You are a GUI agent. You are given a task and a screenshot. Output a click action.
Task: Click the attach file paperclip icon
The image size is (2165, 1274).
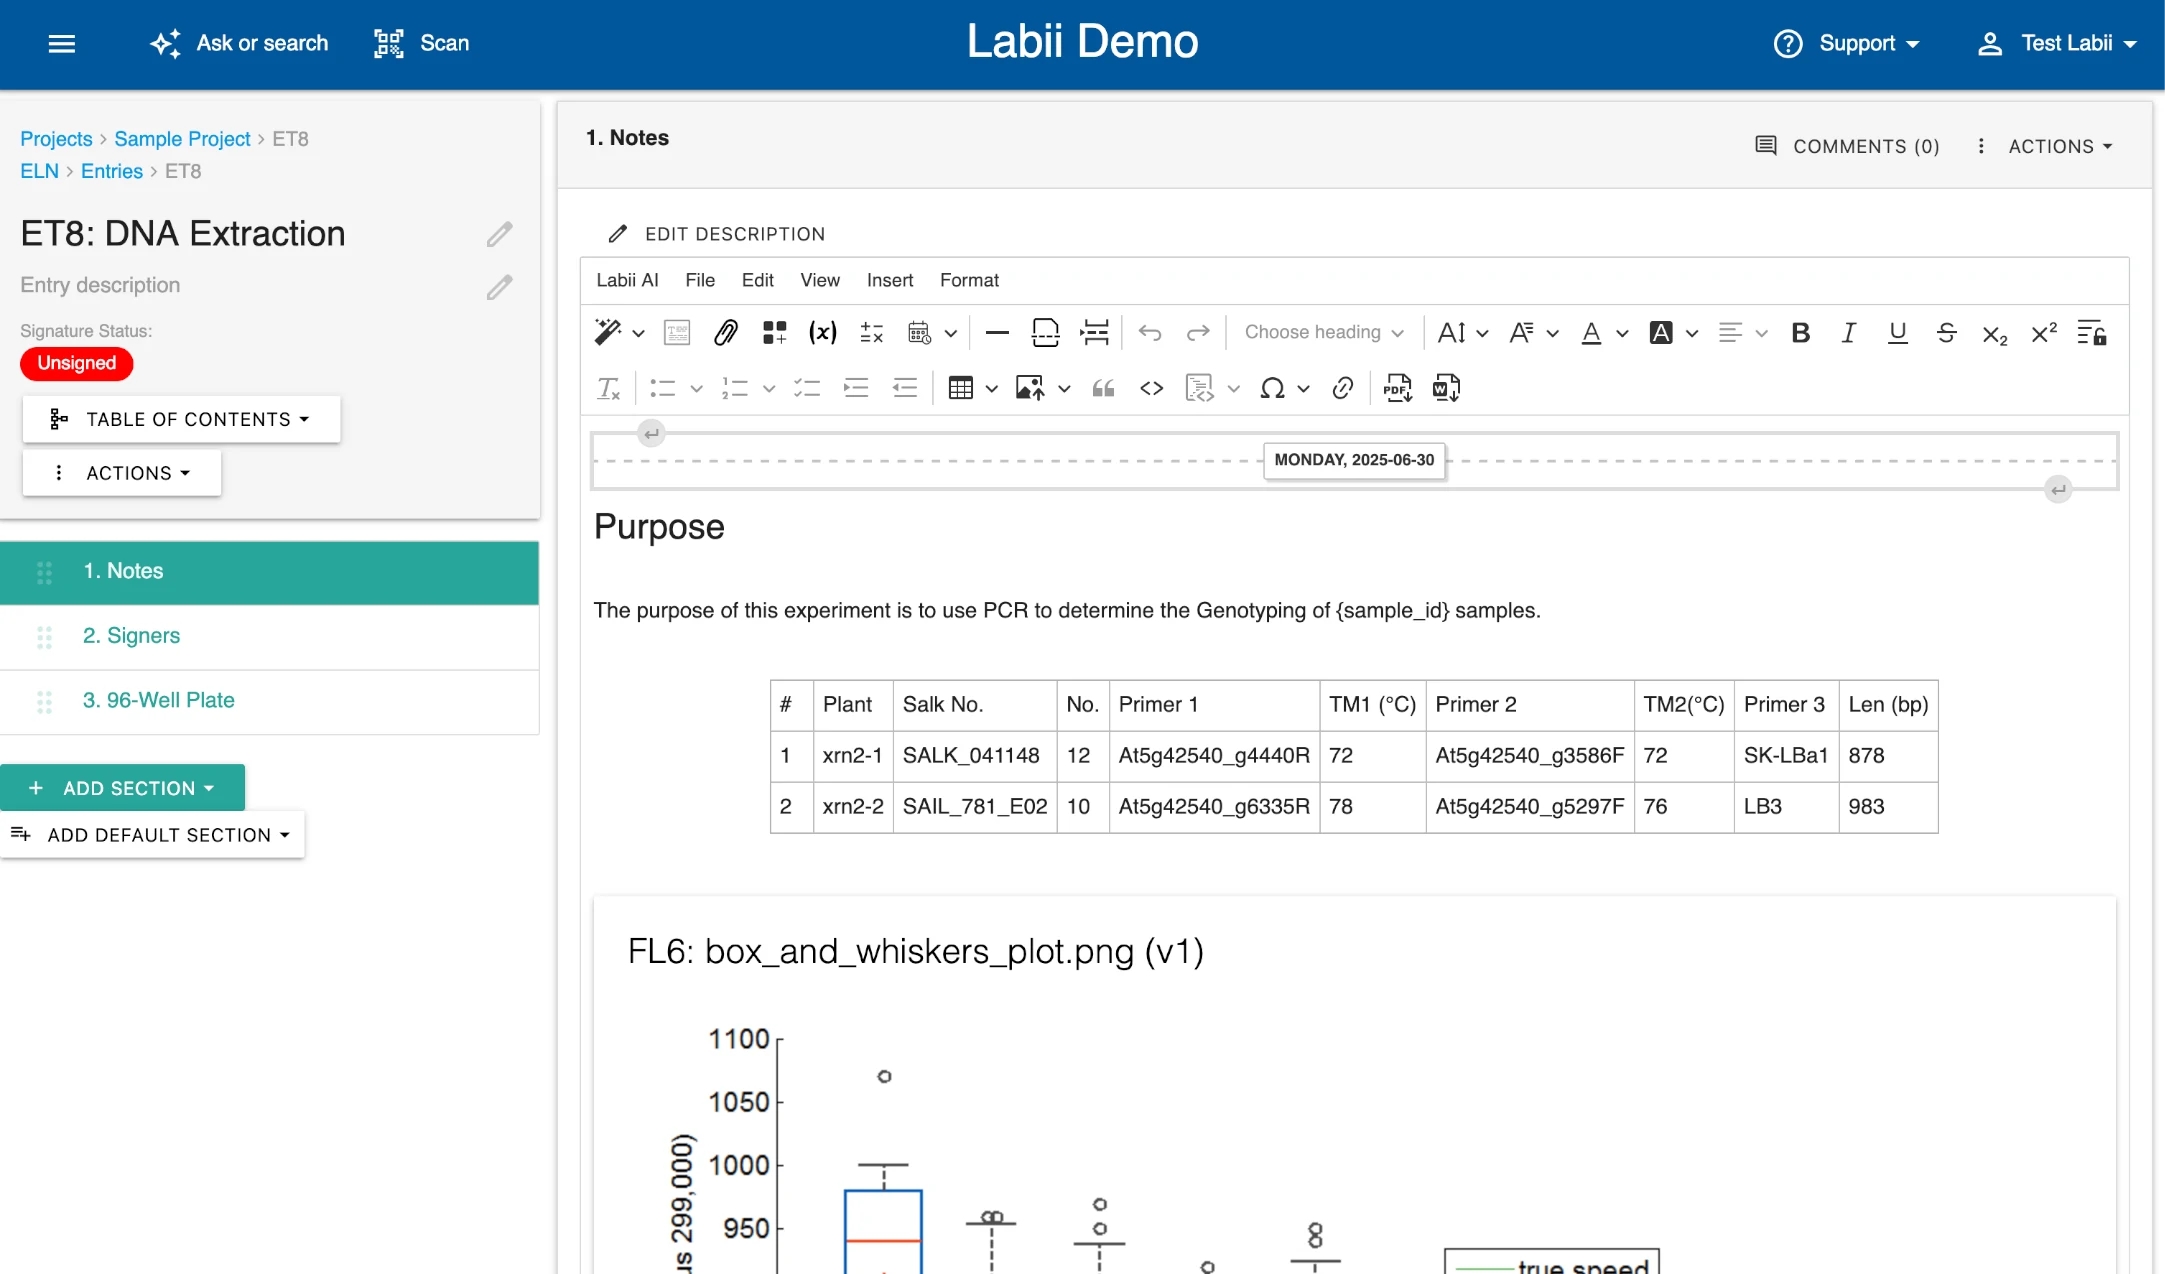725,333
